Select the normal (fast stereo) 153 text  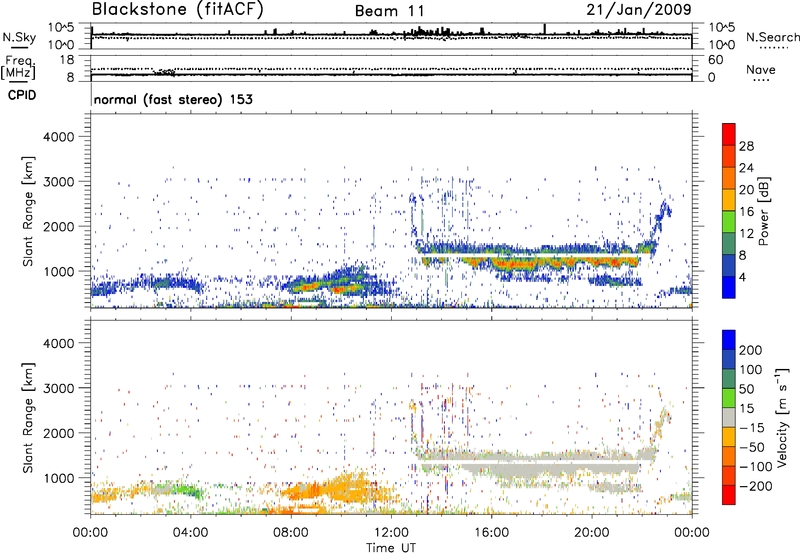coord(173,99)
